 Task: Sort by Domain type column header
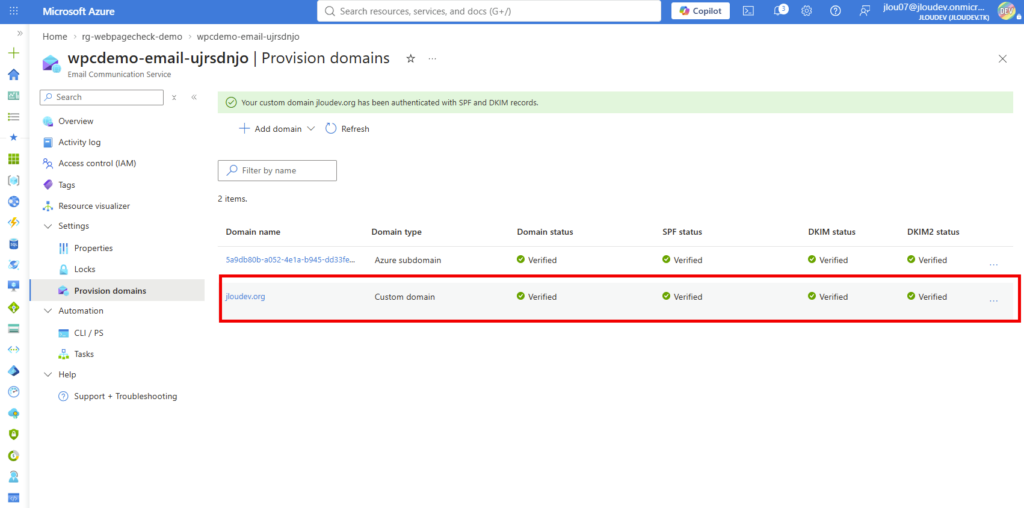396,232
